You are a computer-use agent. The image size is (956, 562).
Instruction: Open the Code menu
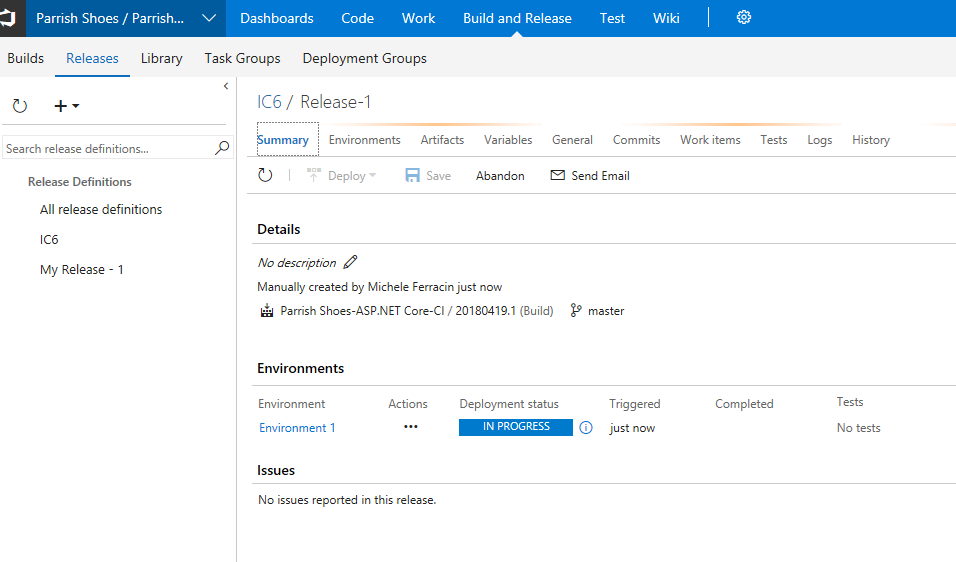click(x=357, y=18)
